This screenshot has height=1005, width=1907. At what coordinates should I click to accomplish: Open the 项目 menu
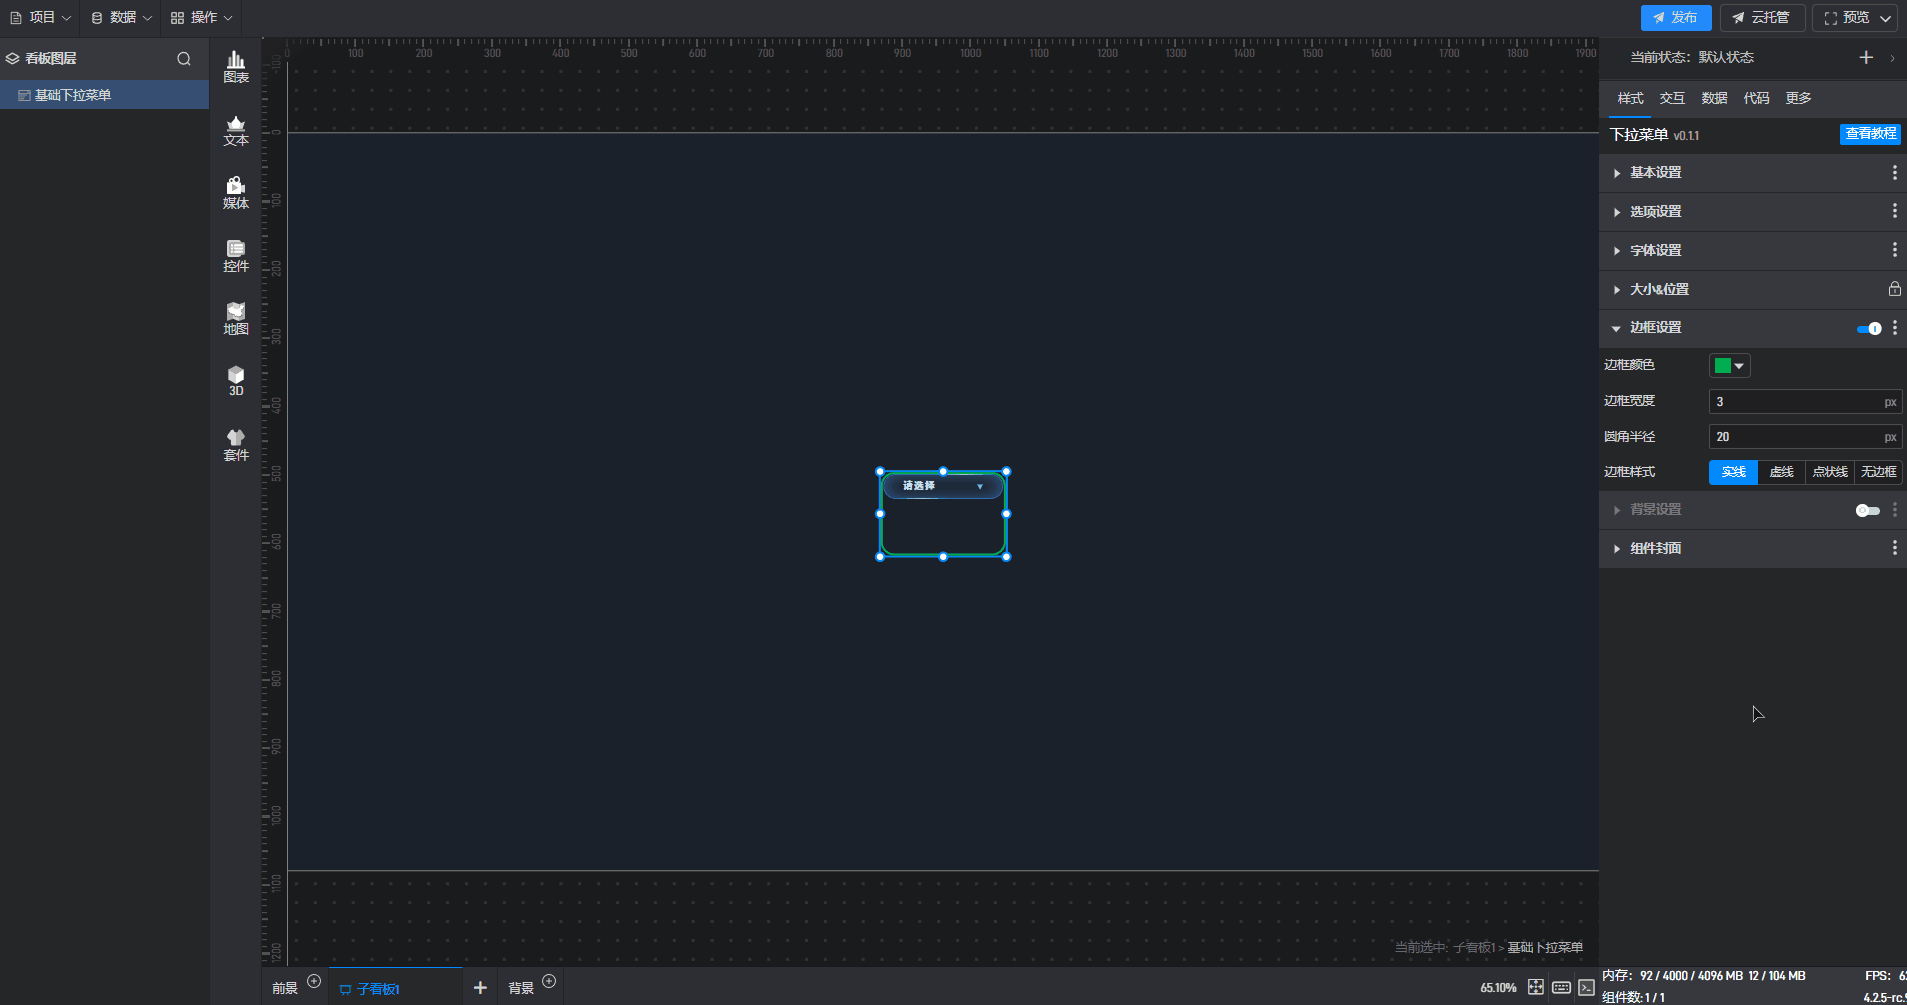pyautogui.click(x=41, y=18)
